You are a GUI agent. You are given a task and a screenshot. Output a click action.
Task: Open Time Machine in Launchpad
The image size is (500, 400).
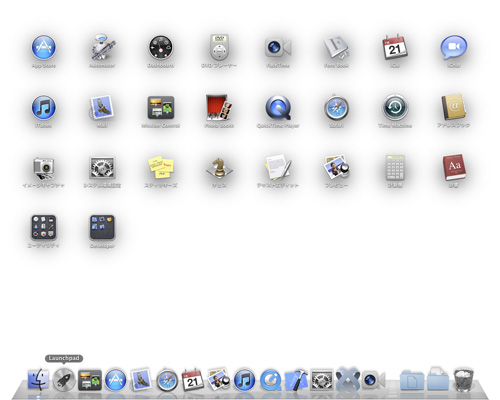395,107
